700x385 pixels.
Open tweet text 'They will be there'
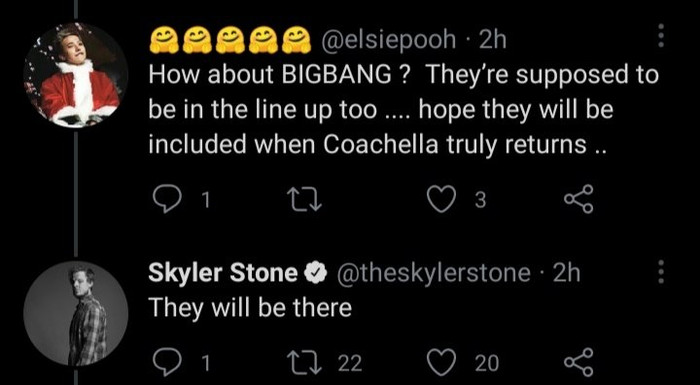point(250,308)
